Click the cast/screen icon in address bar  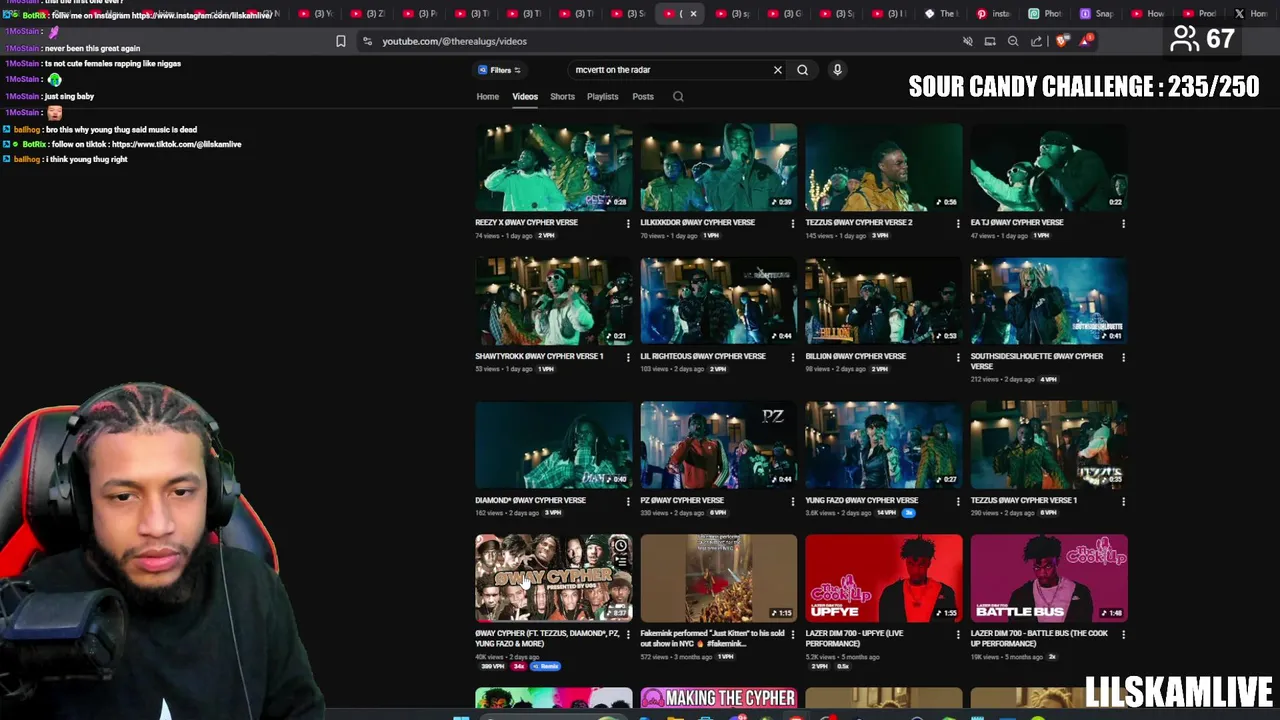[990, 41]
